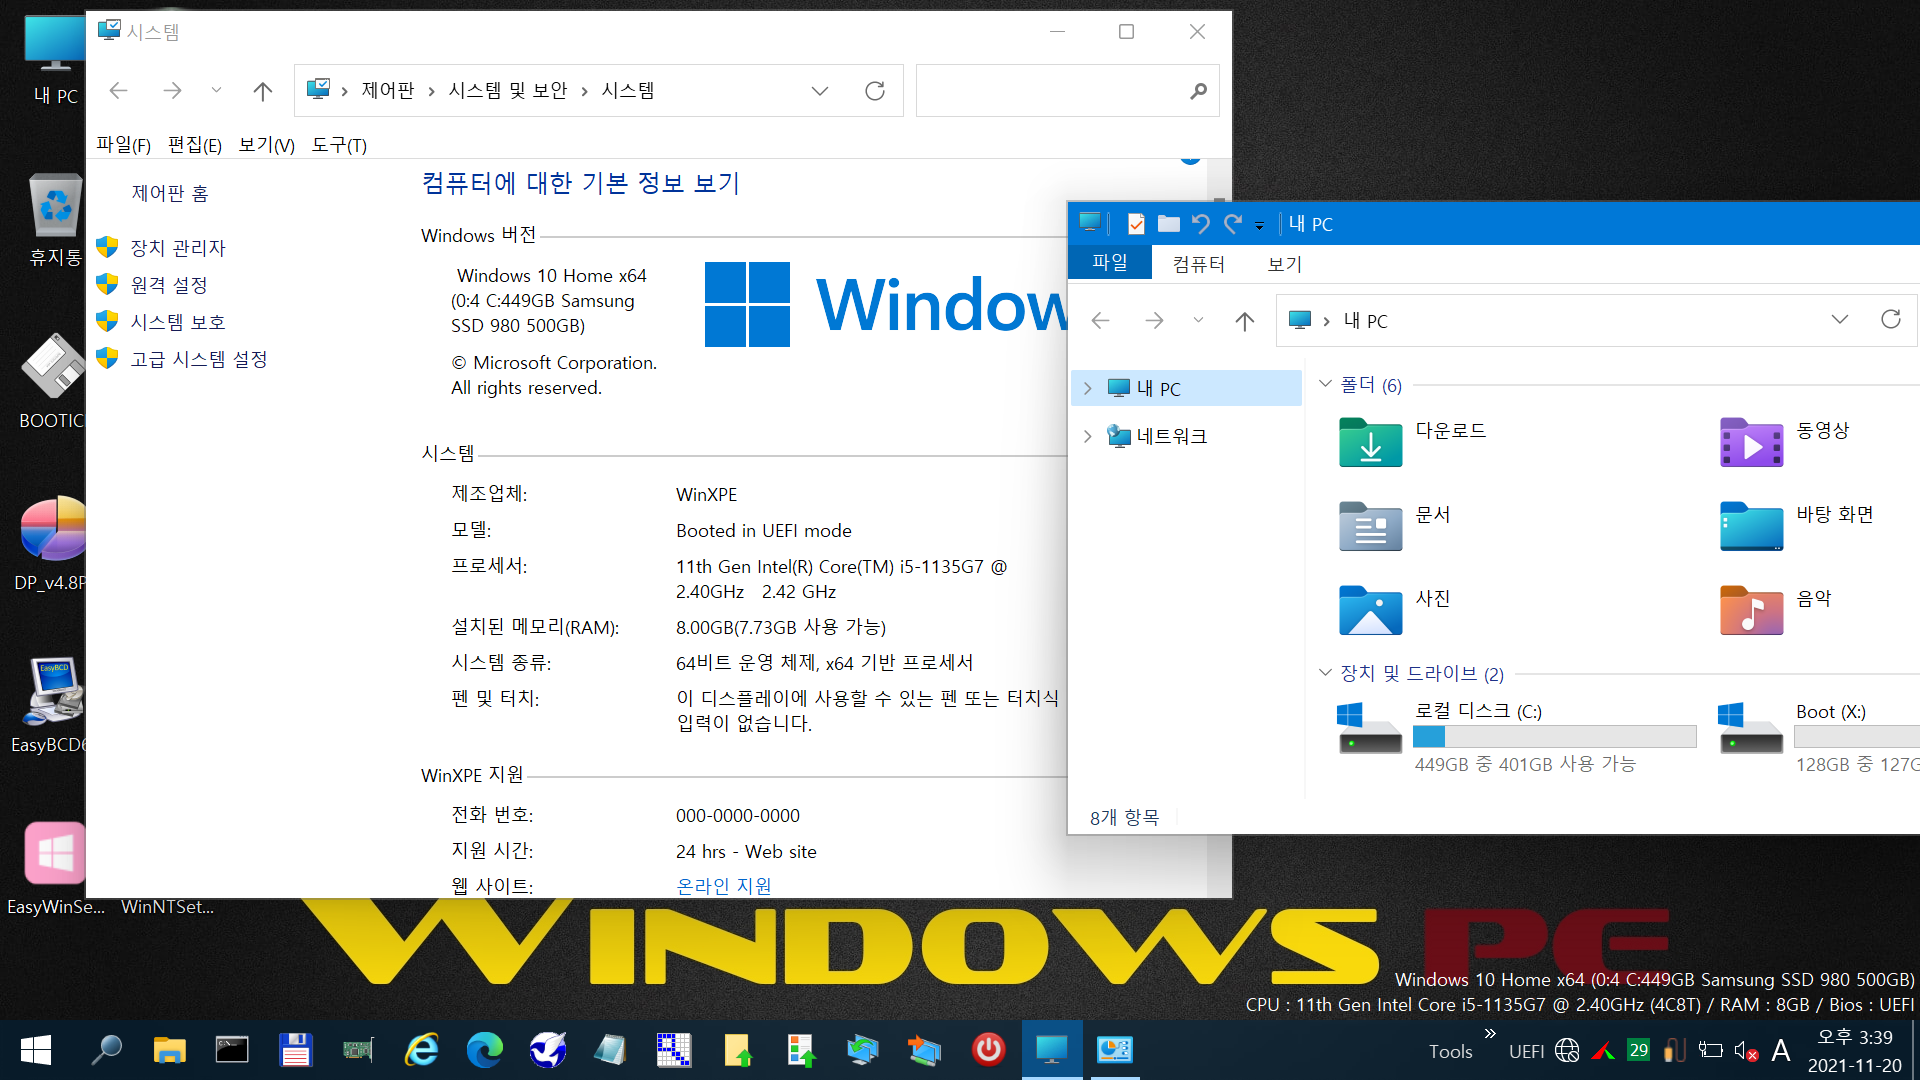Open recent locations dropdown in My PC window
Image resolution: width=1920 pixels, height=1080 pixels.
pos(1198,320)
